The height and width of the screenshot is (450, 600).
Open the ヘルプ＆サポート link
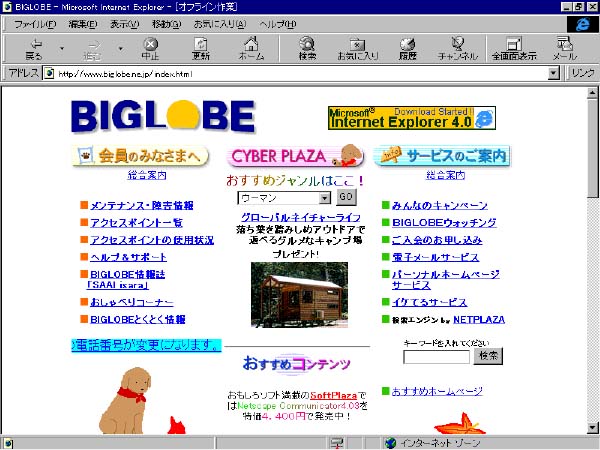pos(128,257)
